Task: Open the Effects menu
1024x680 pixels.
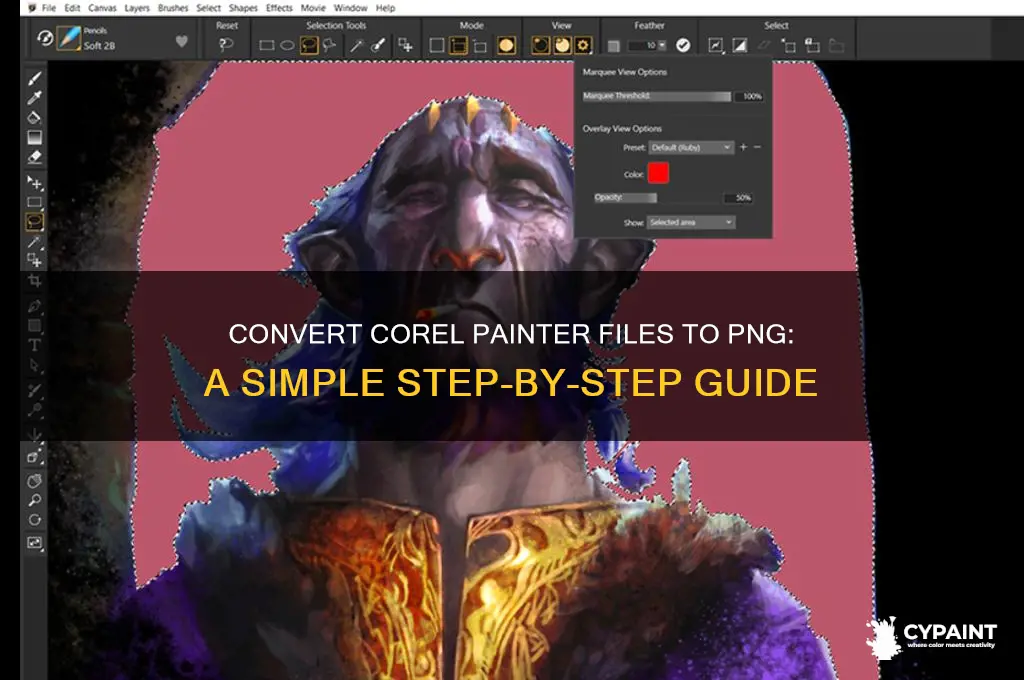Action: pyautogui.click(x=280, y=8)
